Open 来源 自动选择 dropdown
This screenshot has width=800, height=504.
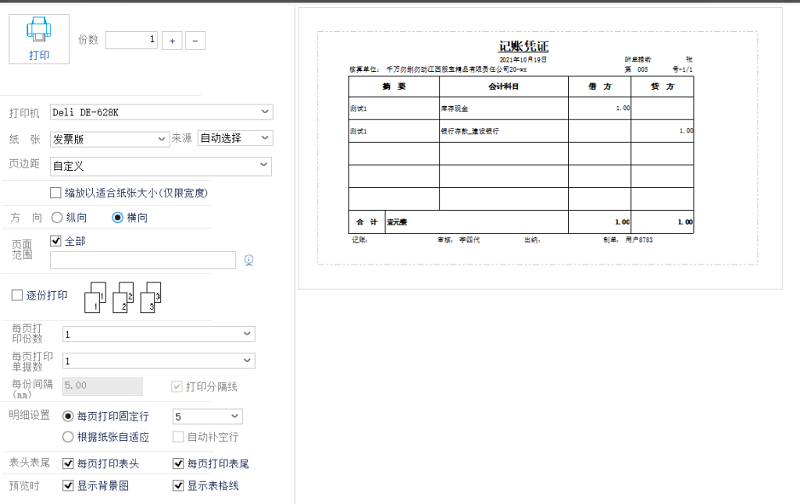(234, 138)
